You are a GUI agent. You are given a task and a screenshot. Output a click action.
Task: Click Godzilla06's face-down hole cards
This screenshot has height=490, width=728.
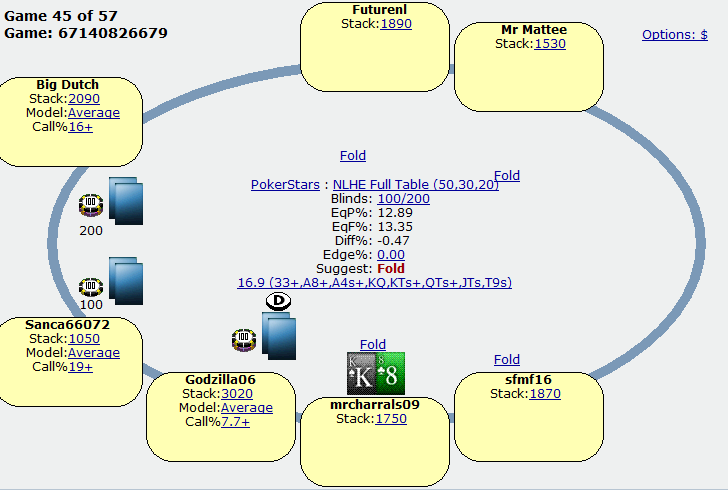click(x=279, y=336)
